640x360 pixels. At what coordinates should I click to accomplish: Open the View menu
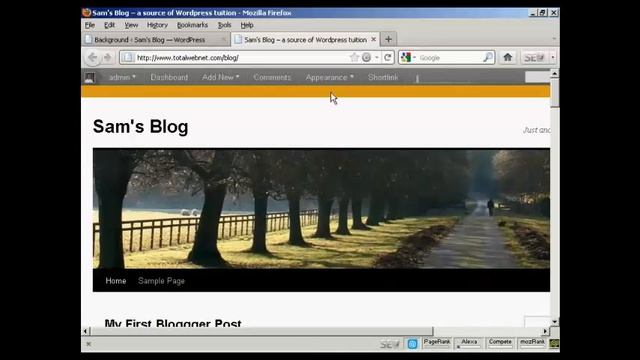click(131, 25)
